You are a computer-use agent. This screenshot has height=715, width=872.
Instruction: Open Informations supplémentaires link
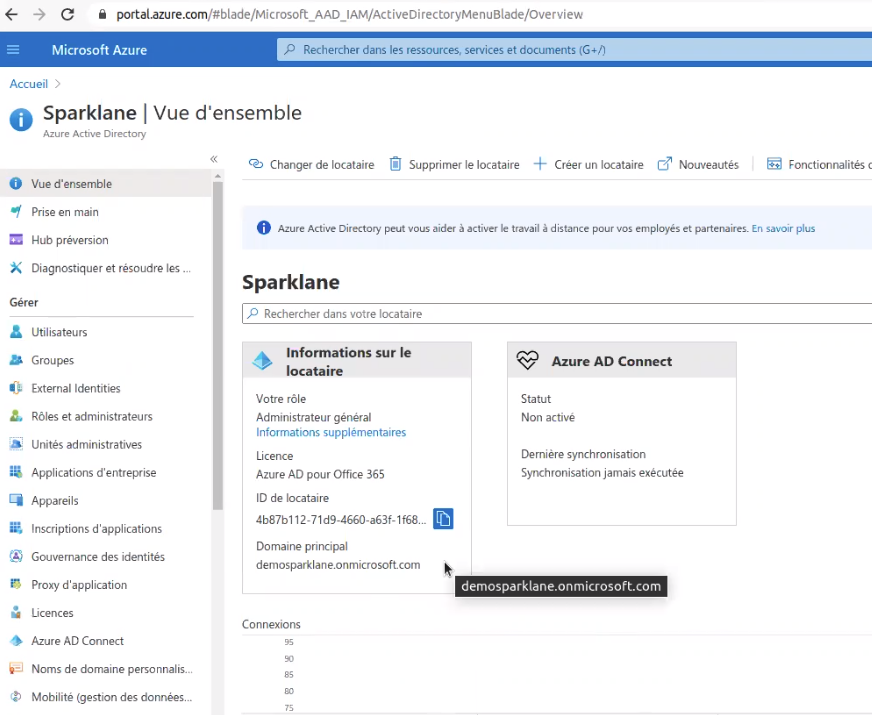tap(331, 432)
